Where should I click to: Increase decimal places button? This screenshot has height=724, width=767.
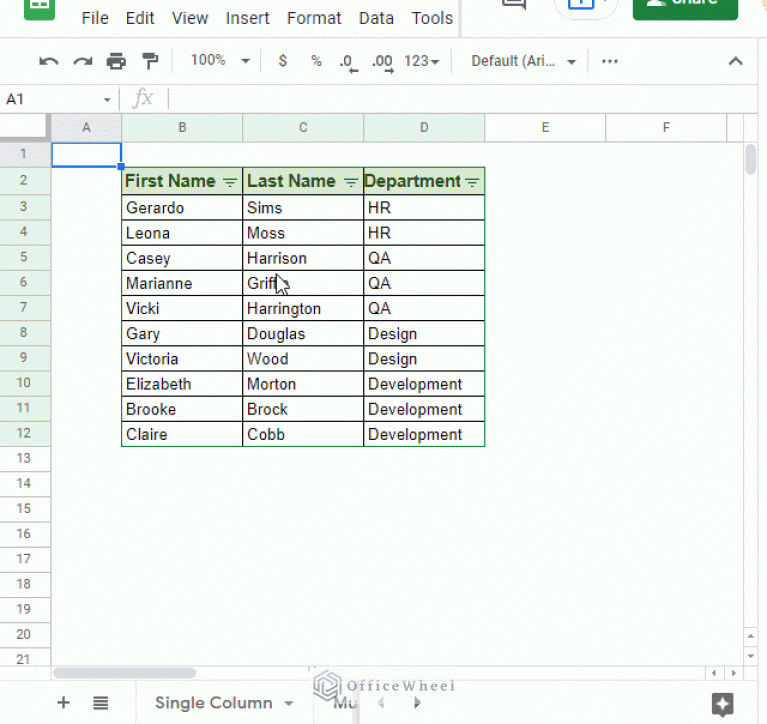click(x=383, y=63)
